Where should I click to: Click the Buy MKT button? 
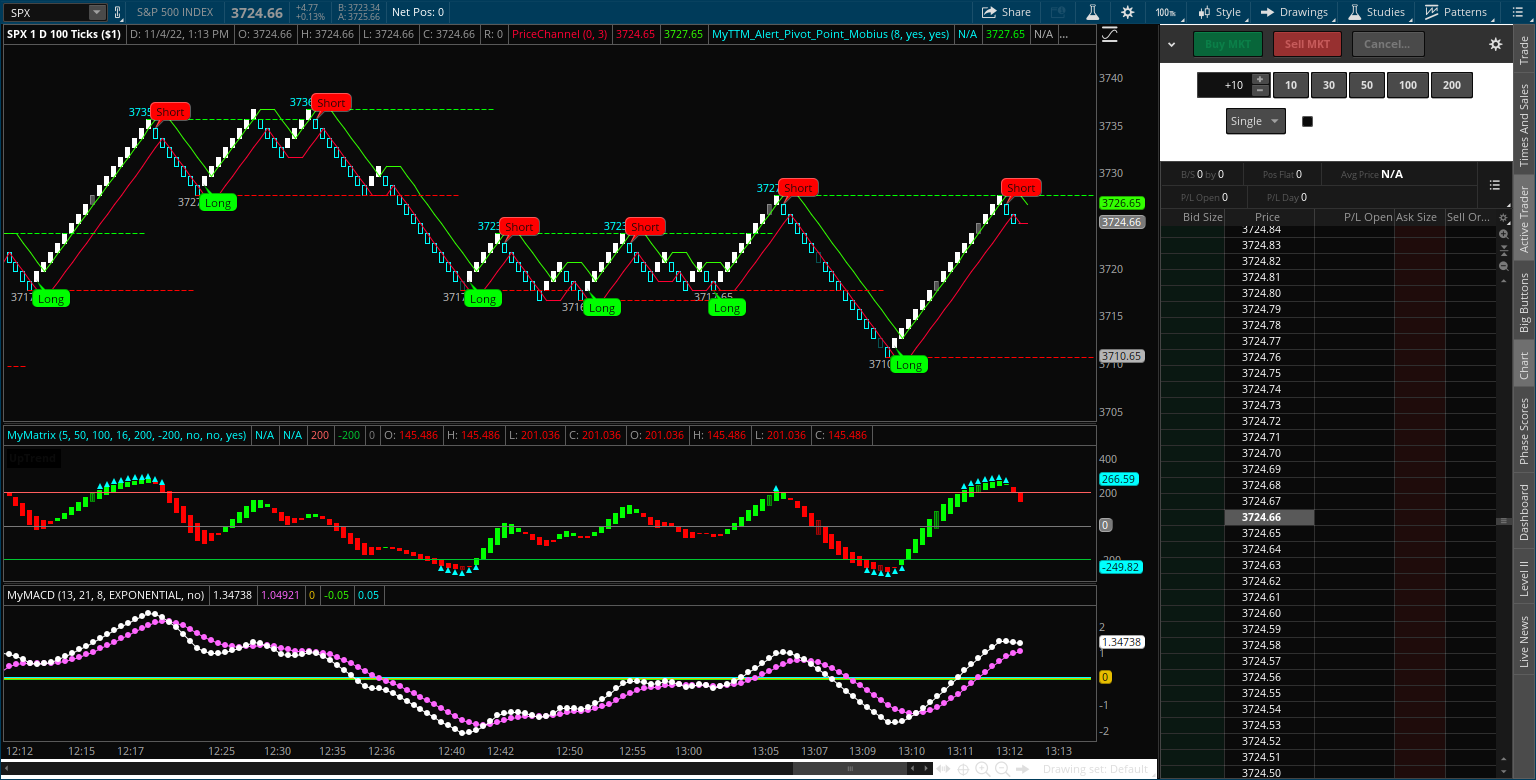(x=1227, y=44)
